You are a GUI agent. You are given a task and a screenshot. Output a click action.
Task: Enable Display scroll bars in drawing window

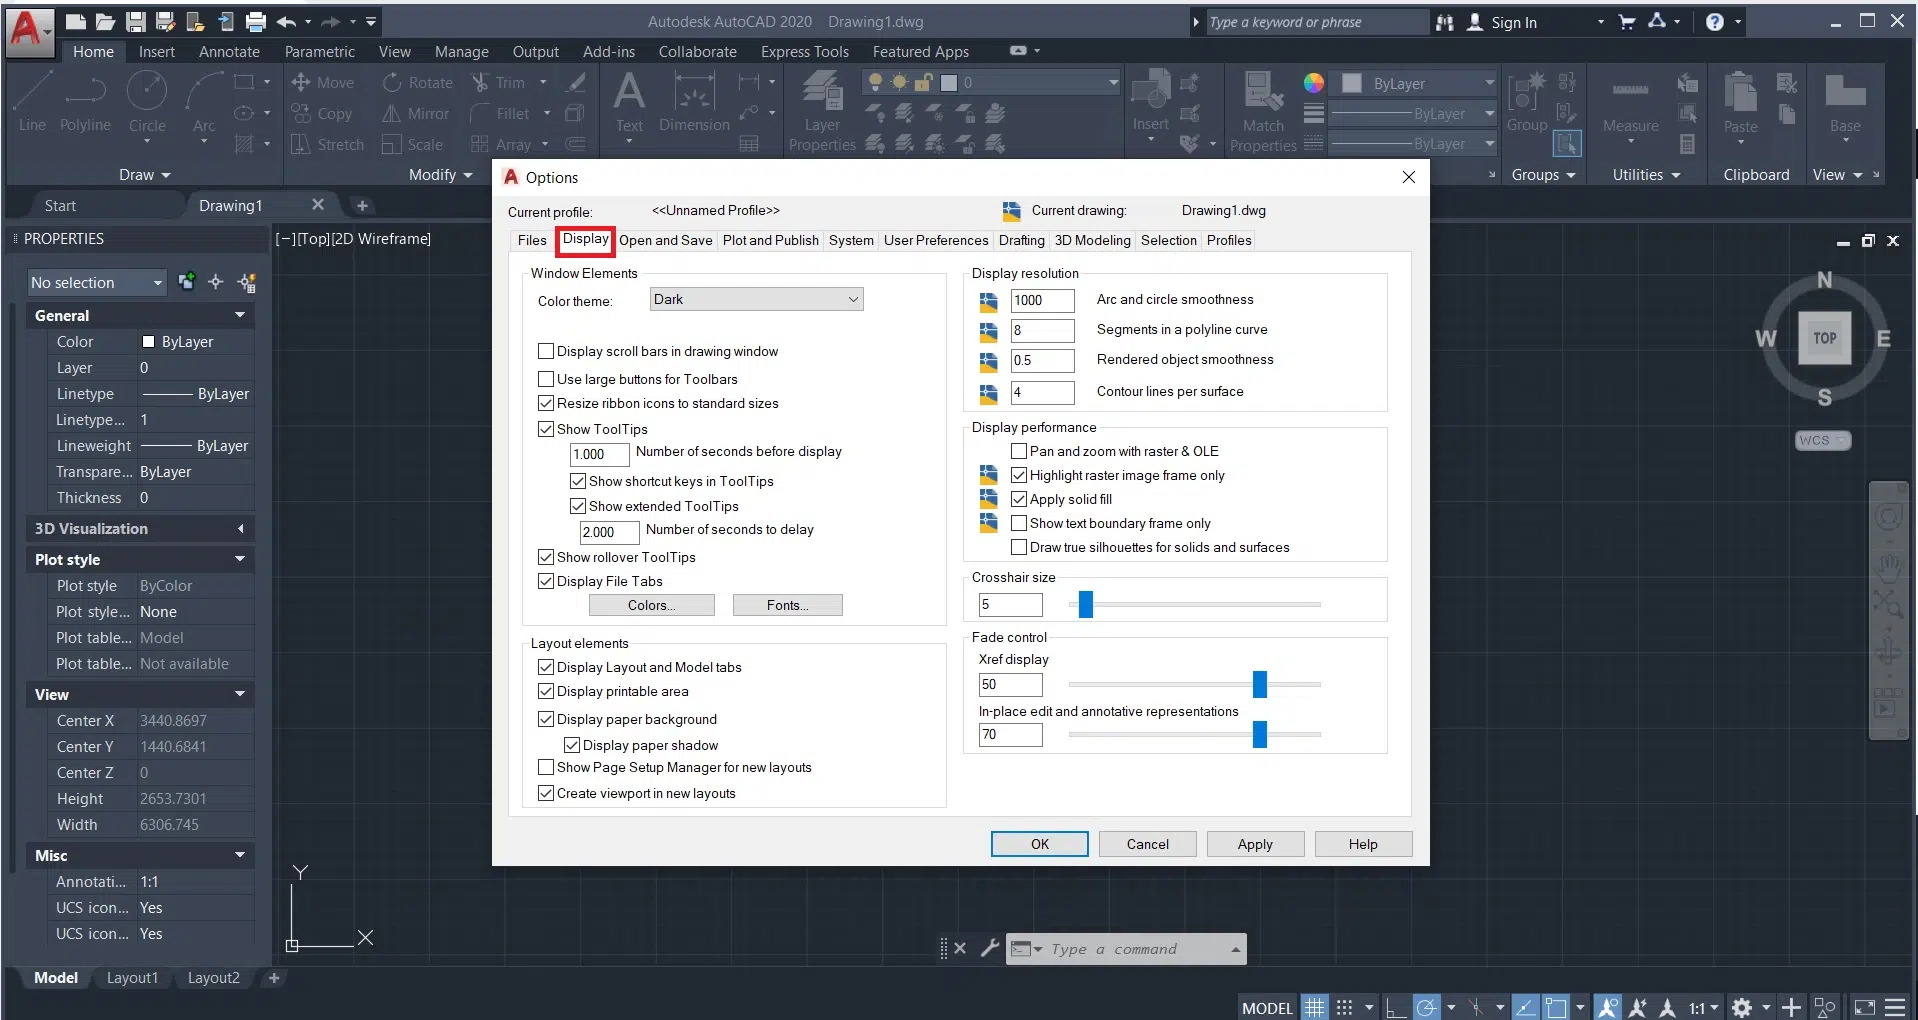(546, 351)
